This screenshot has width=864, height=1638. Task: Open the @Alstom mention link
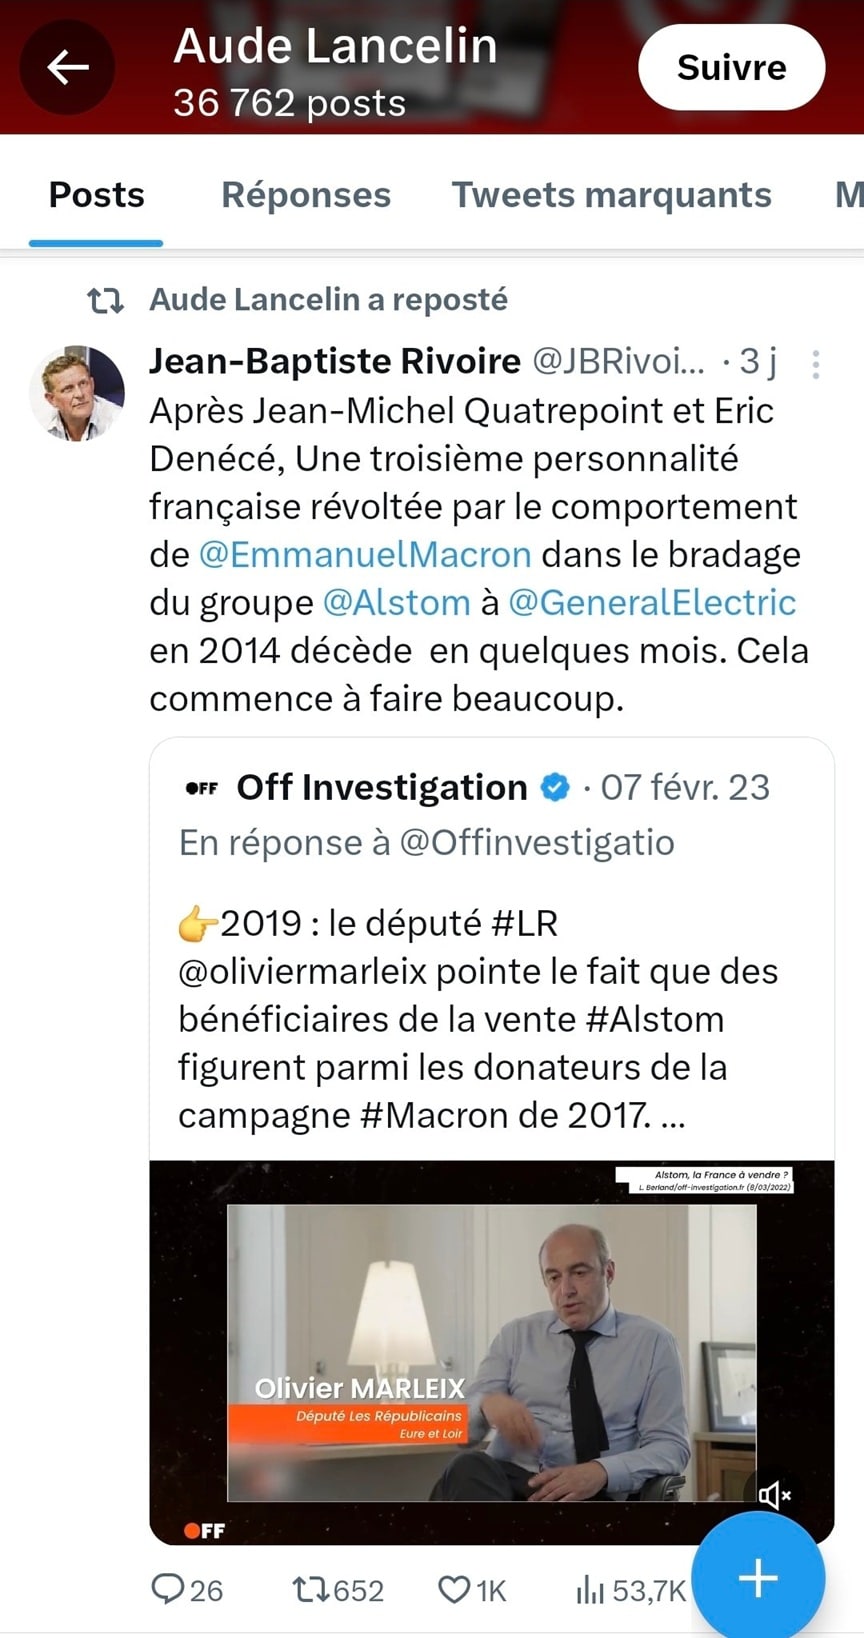tap(396, 602)
